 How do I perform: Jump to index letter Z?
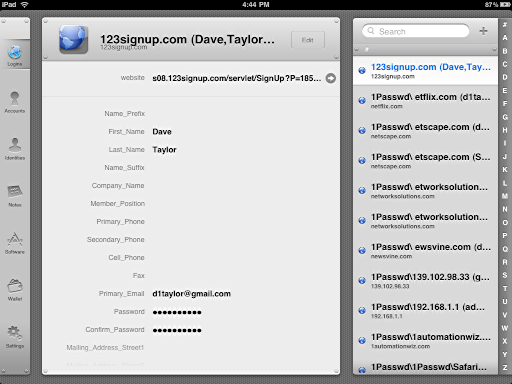[505, 368]
